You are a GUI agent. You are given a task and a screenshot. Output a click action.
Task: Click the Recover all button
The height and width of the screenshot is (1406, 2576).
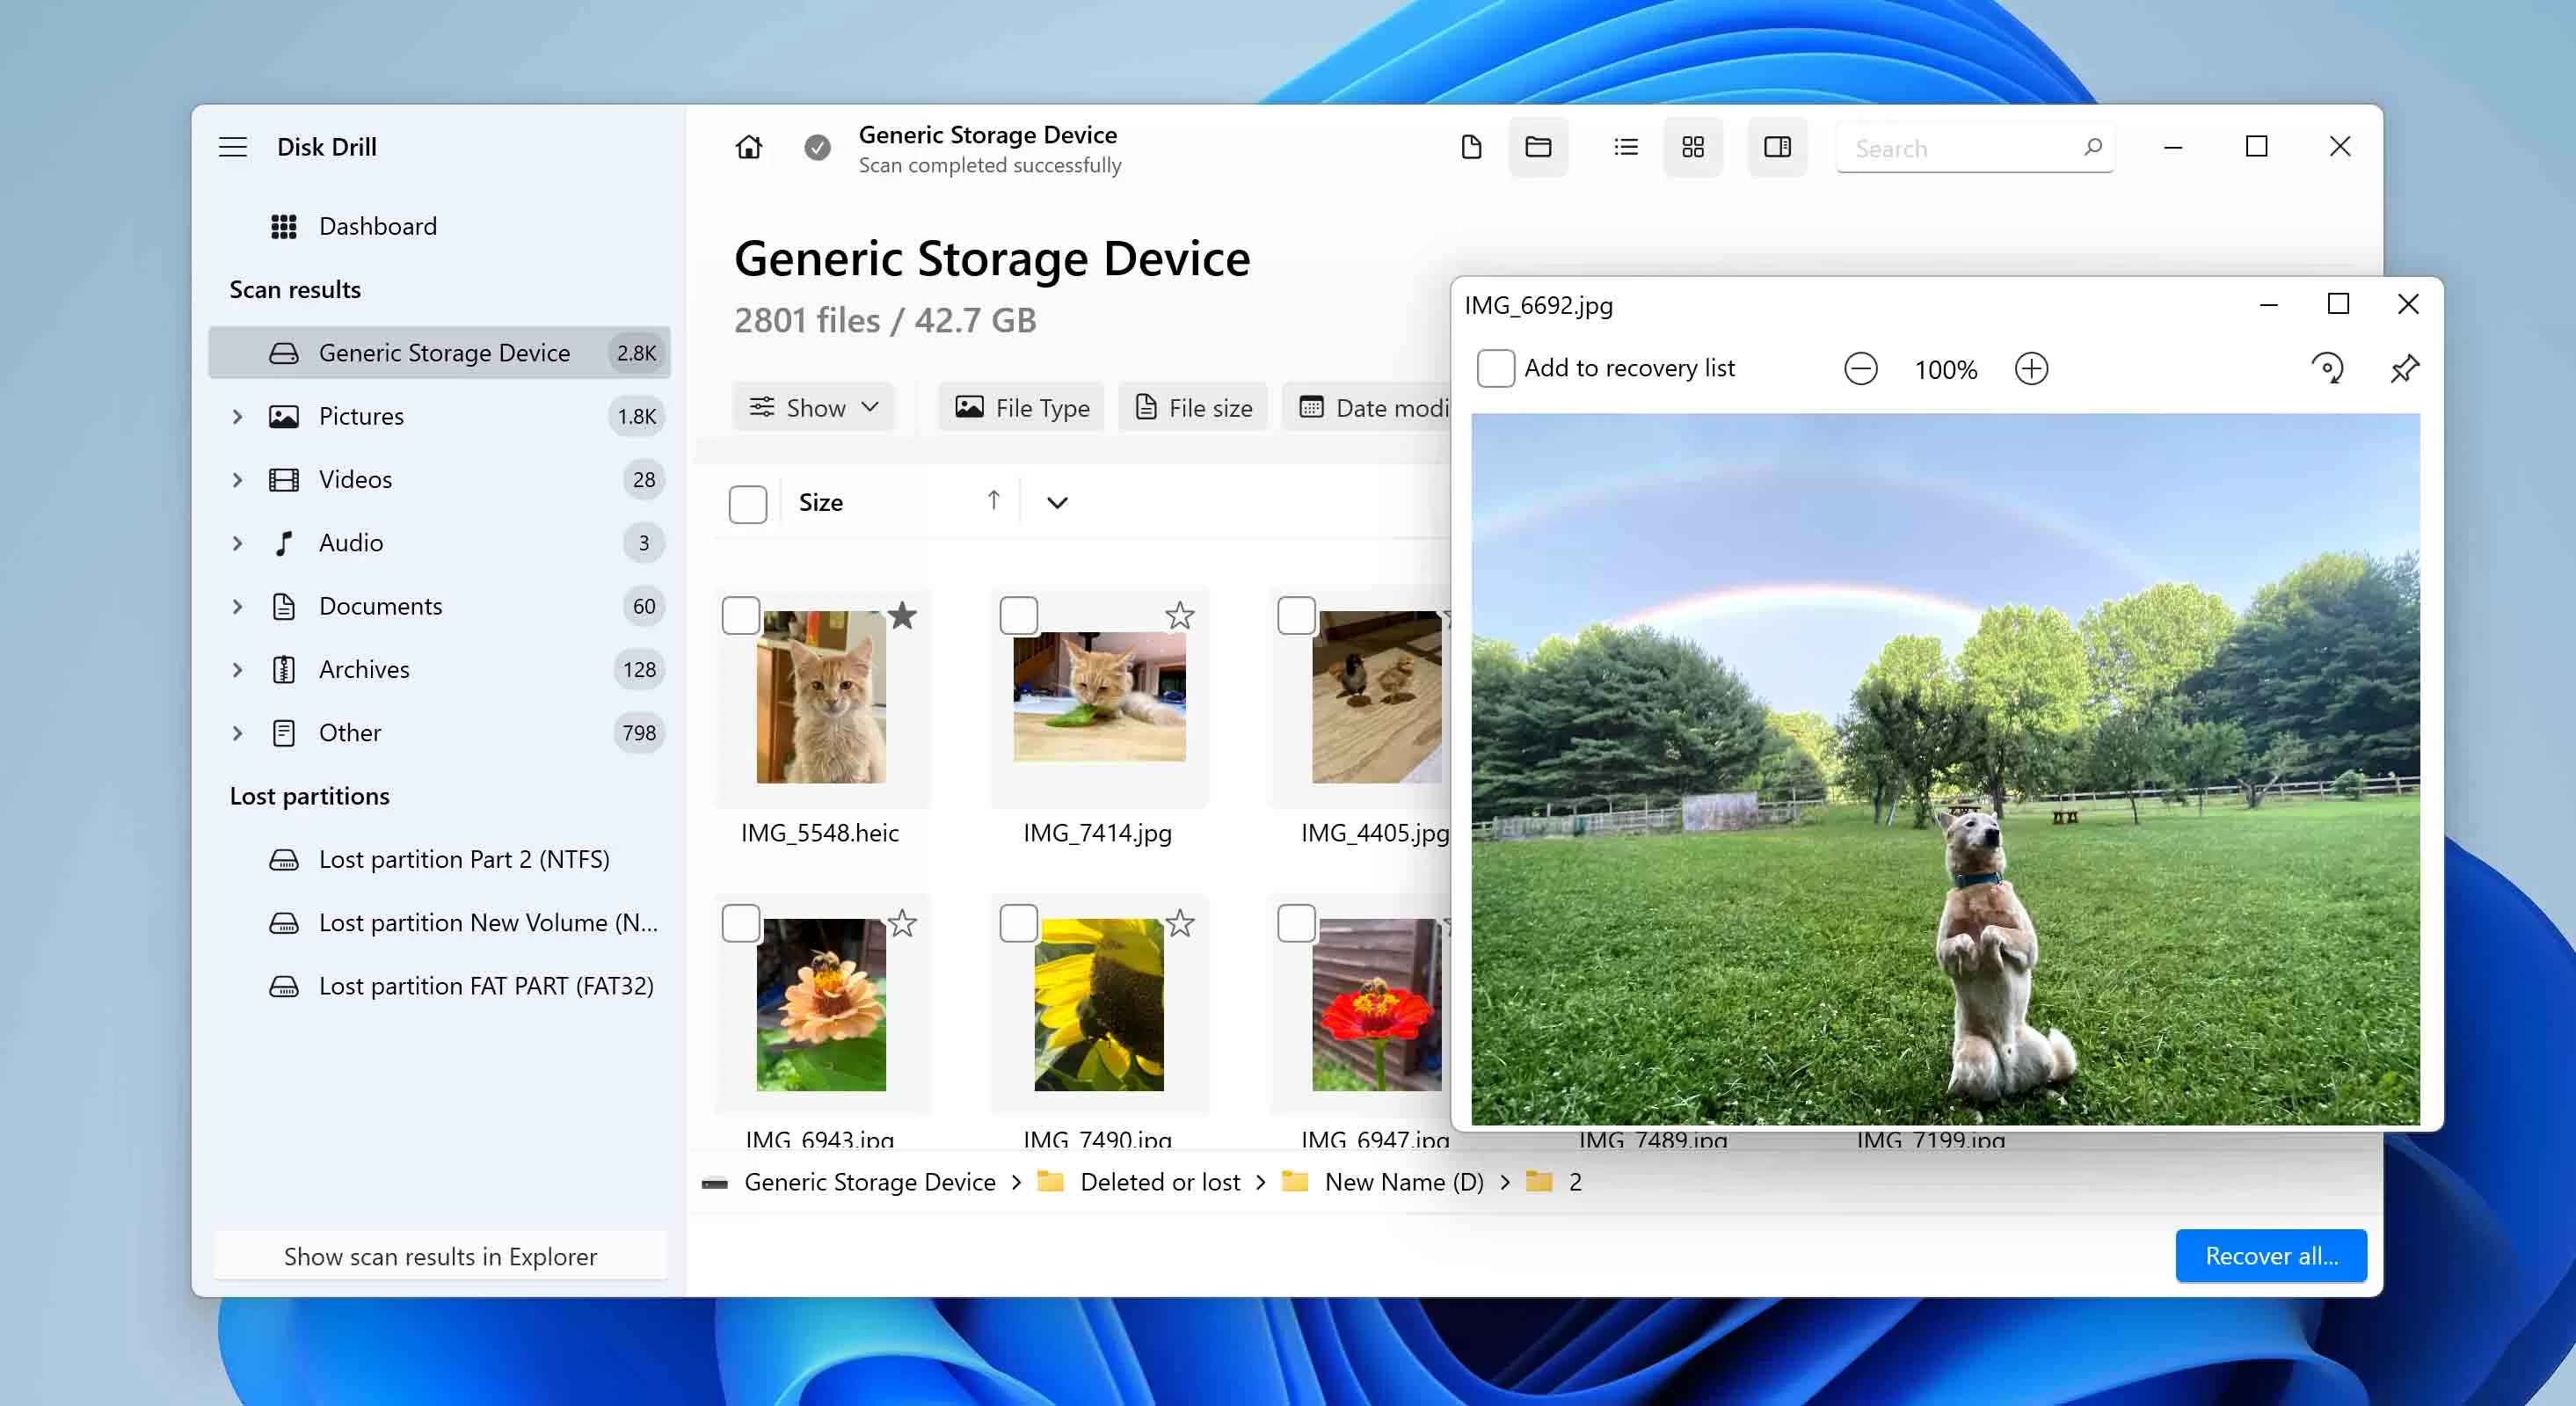click(x=2271, y=1256)
